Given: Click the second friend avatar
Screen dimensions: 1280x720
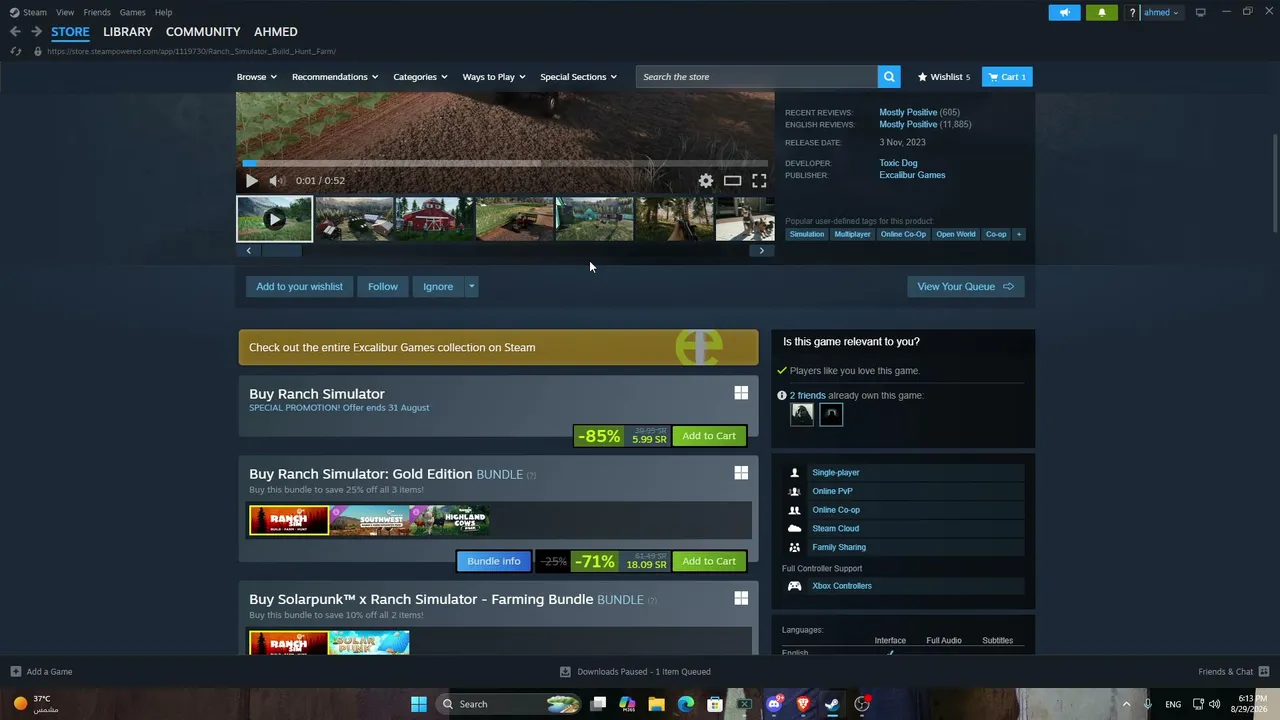Looking at the screenshot, I should click(831, 414).
